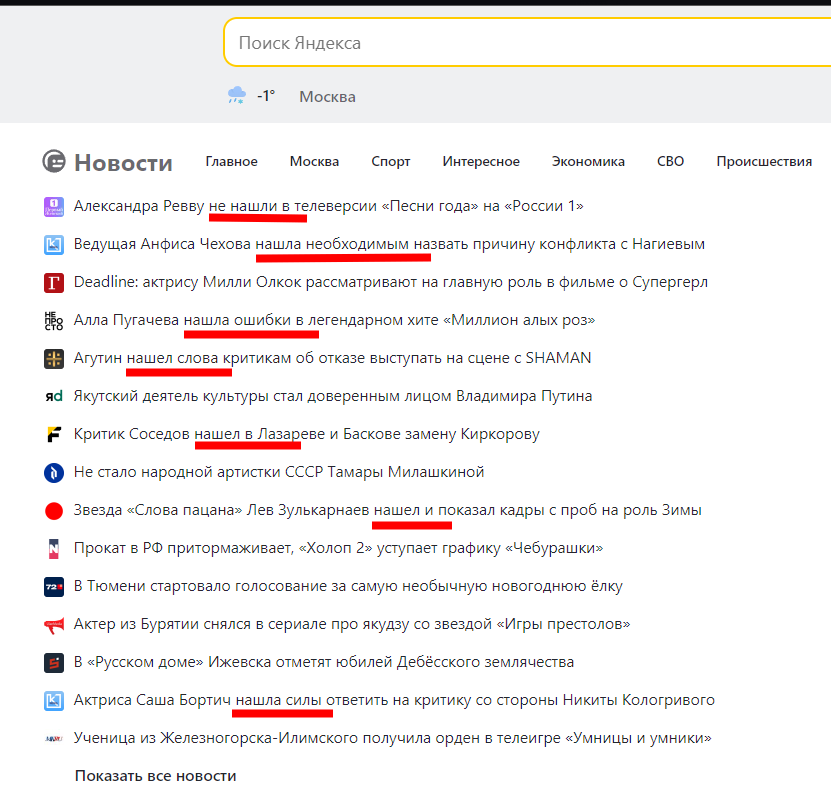The height and width of the screenshot is (806, 831).
Task: Click yellow F icon beside Критик Соседов headline
Action: pyautogui.click(x=54, y=435)
